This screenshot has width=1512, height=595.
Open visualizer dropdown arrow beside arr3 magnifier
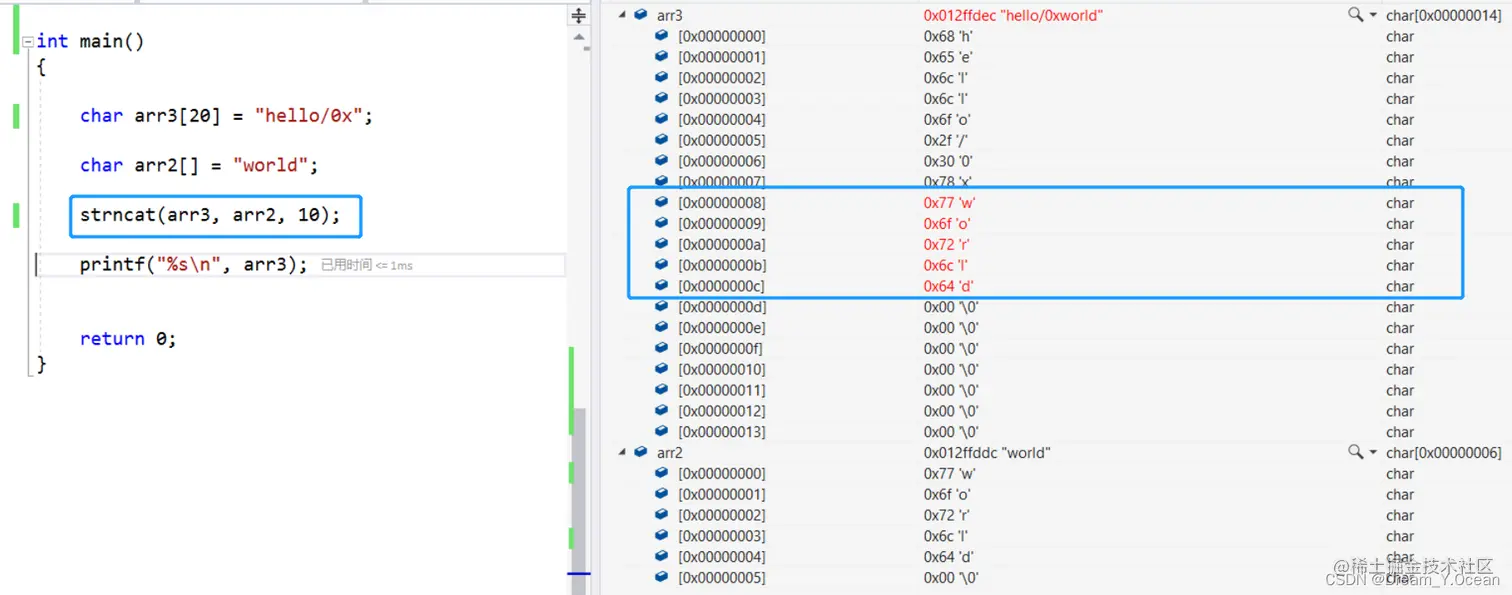[1373, 16]
